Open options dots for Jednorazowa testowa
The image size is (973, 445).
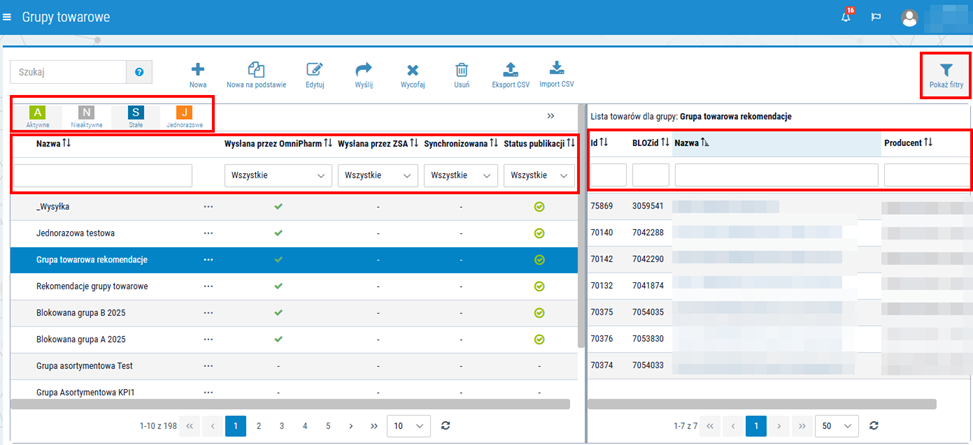coord(208,233)
